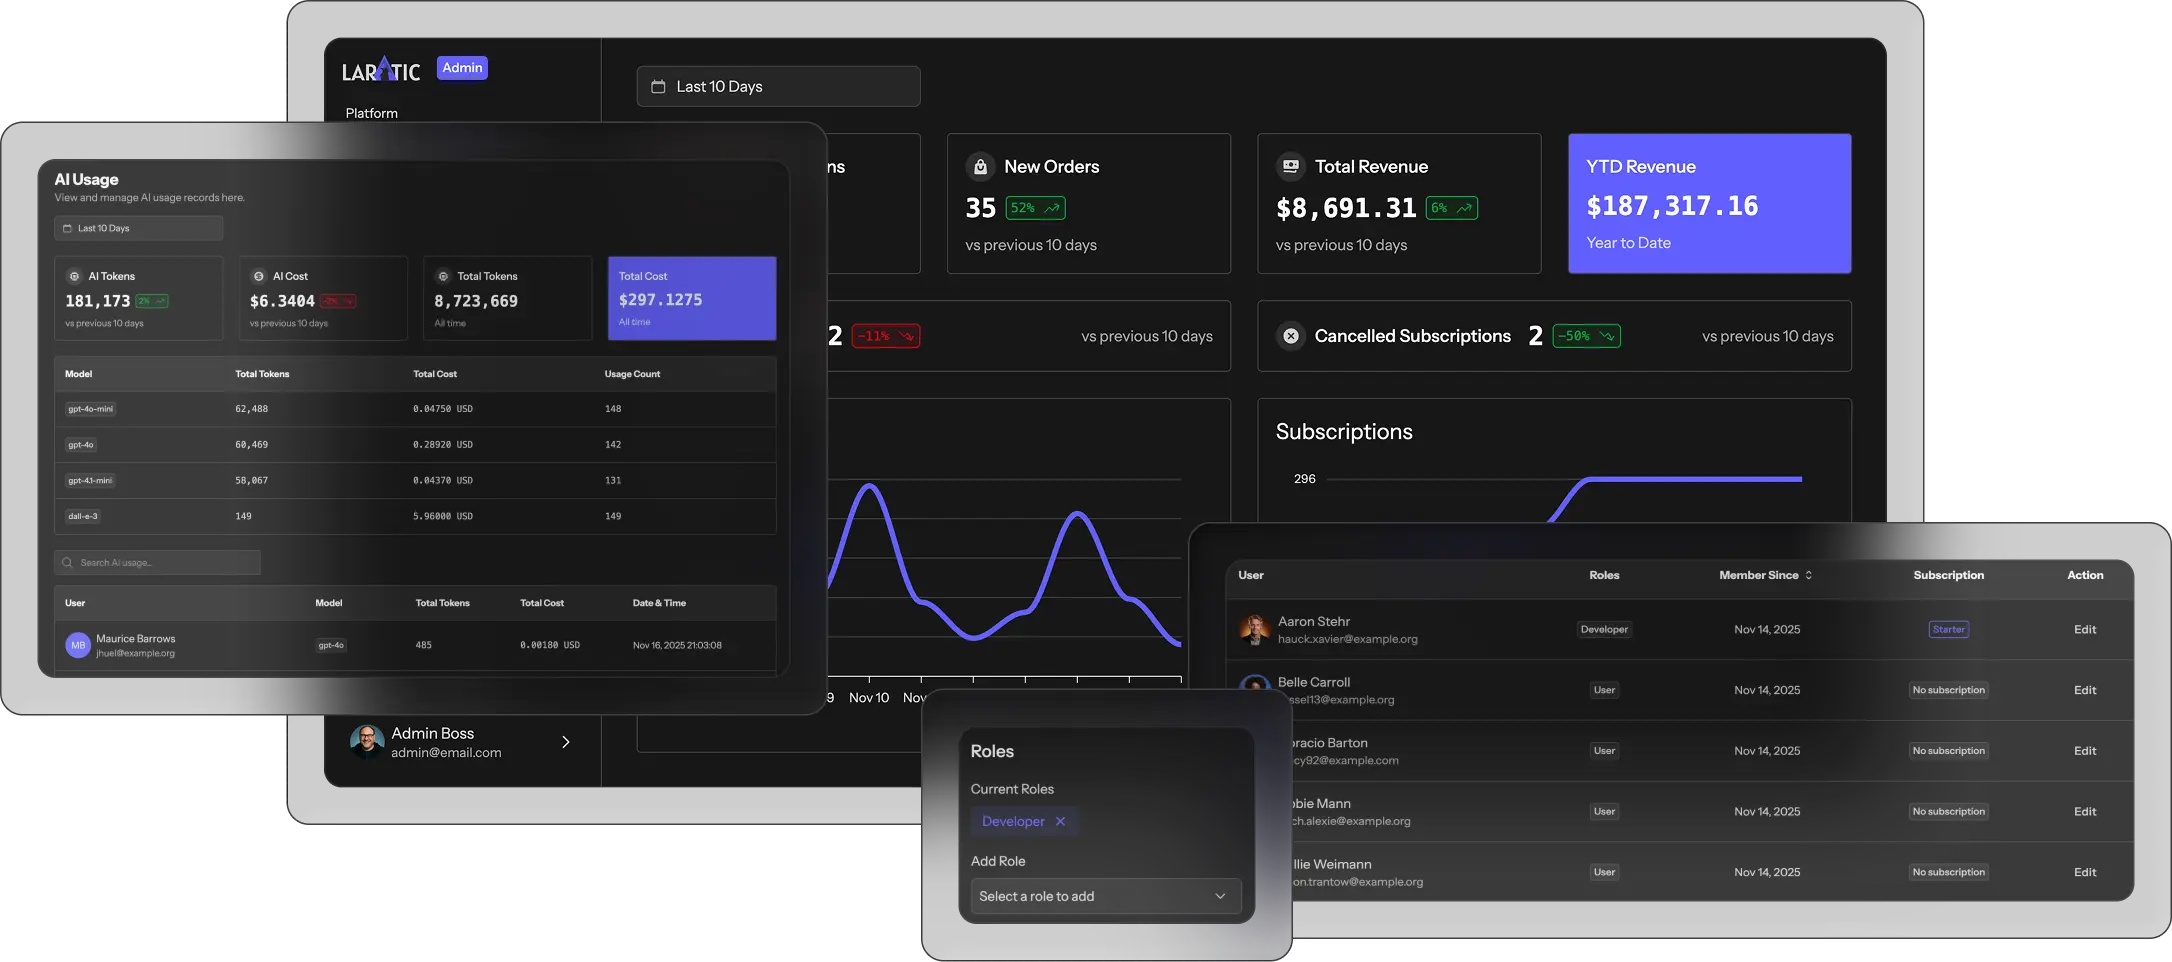Click the AI Tokens coin icon

(x=73, y=276)
